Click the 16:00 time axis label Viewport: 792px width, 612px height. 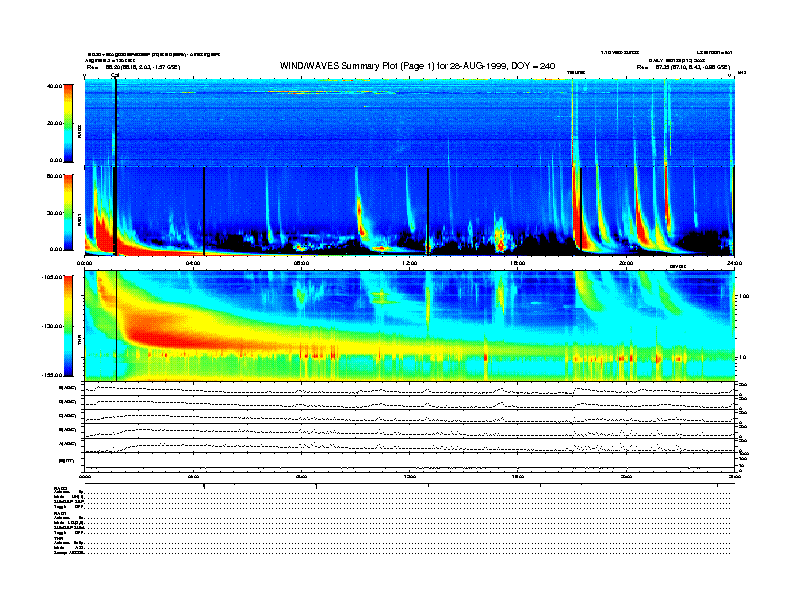[x=517, y=263]
